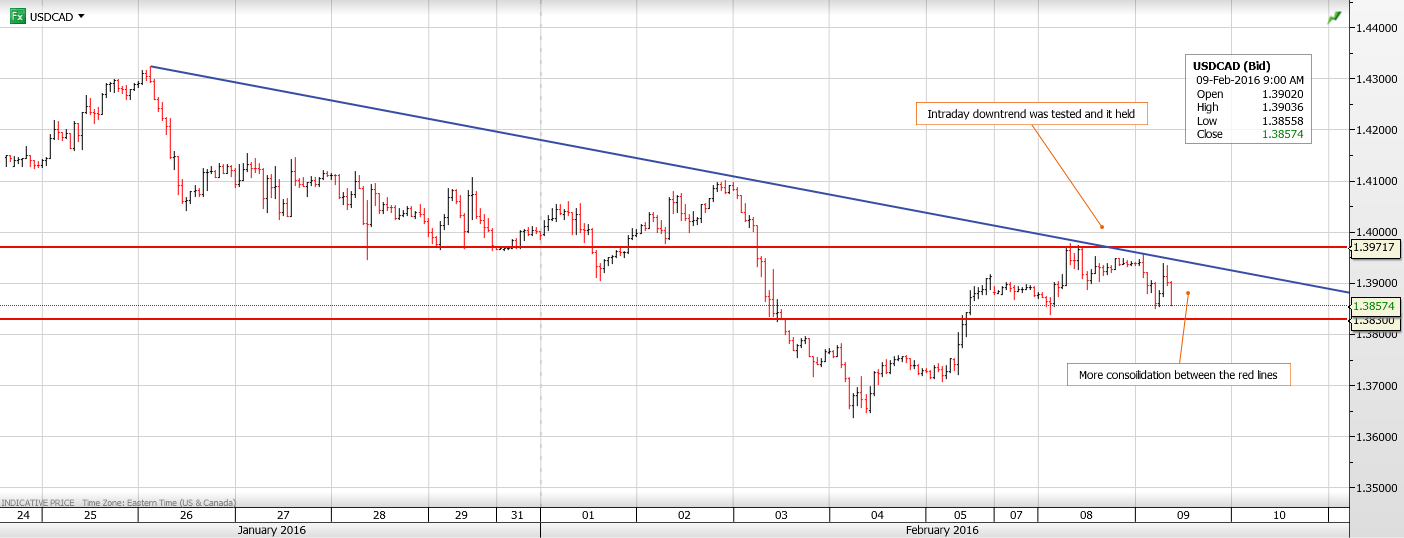Click the orange dot ending the downtrend annotation arrow
Viewport: 1404px width, 538px height.
point(1101,226)
